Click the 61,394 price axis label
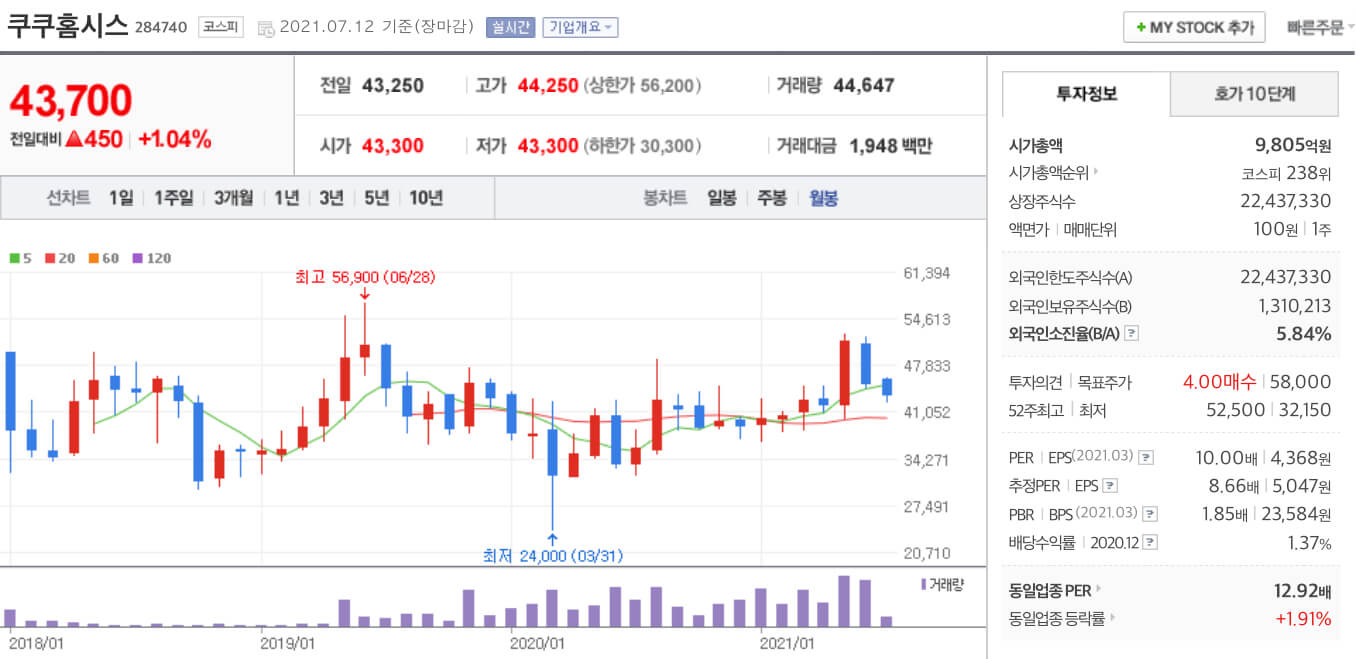Viewport: 1356px width, 659px height. (926, 273)
